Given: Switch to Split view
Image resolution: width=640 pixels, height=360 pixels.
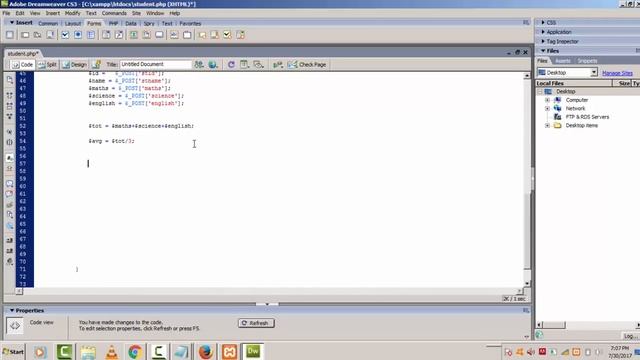Looking at the screenshot, I should [48, 64].
